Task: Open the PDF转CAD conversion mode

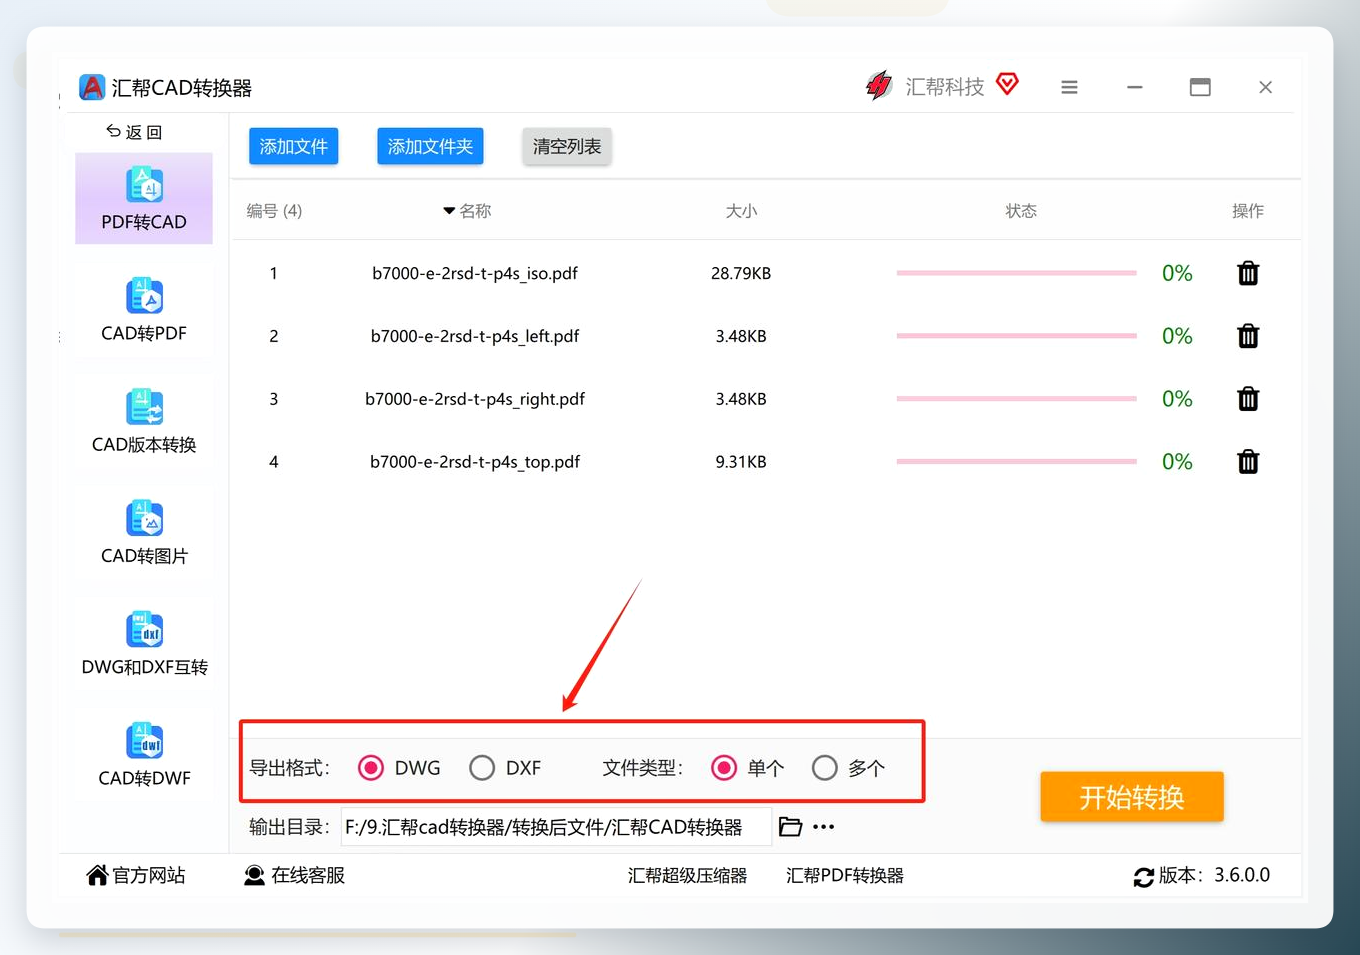Action: (x=144, y=199)
